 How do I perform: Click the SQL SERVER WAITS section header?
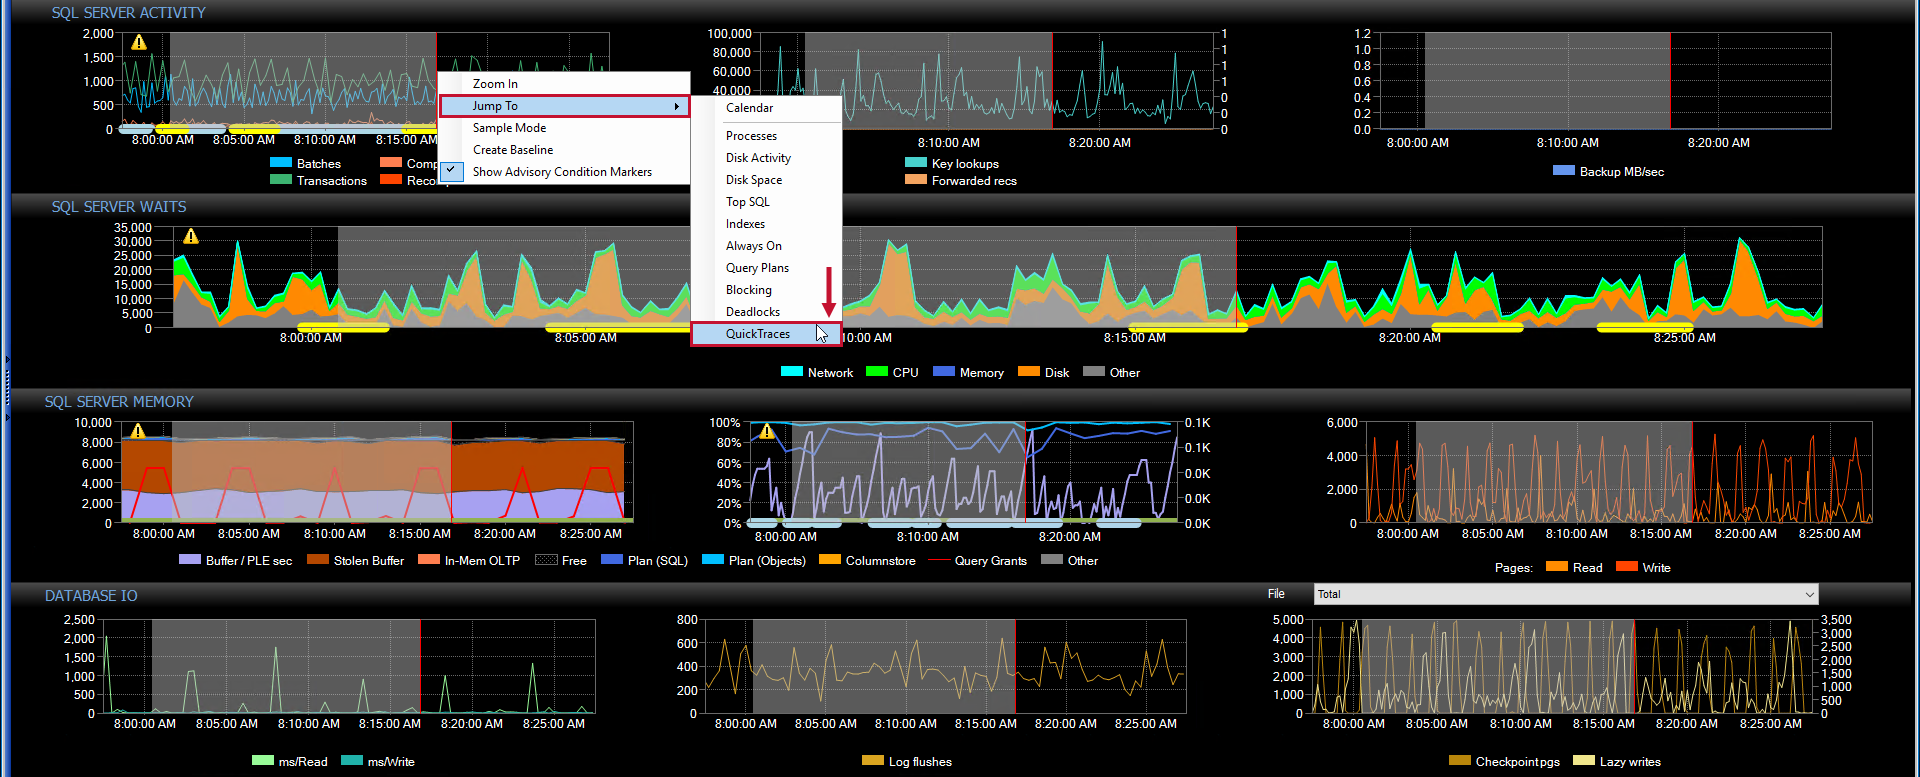pos(119,207)
